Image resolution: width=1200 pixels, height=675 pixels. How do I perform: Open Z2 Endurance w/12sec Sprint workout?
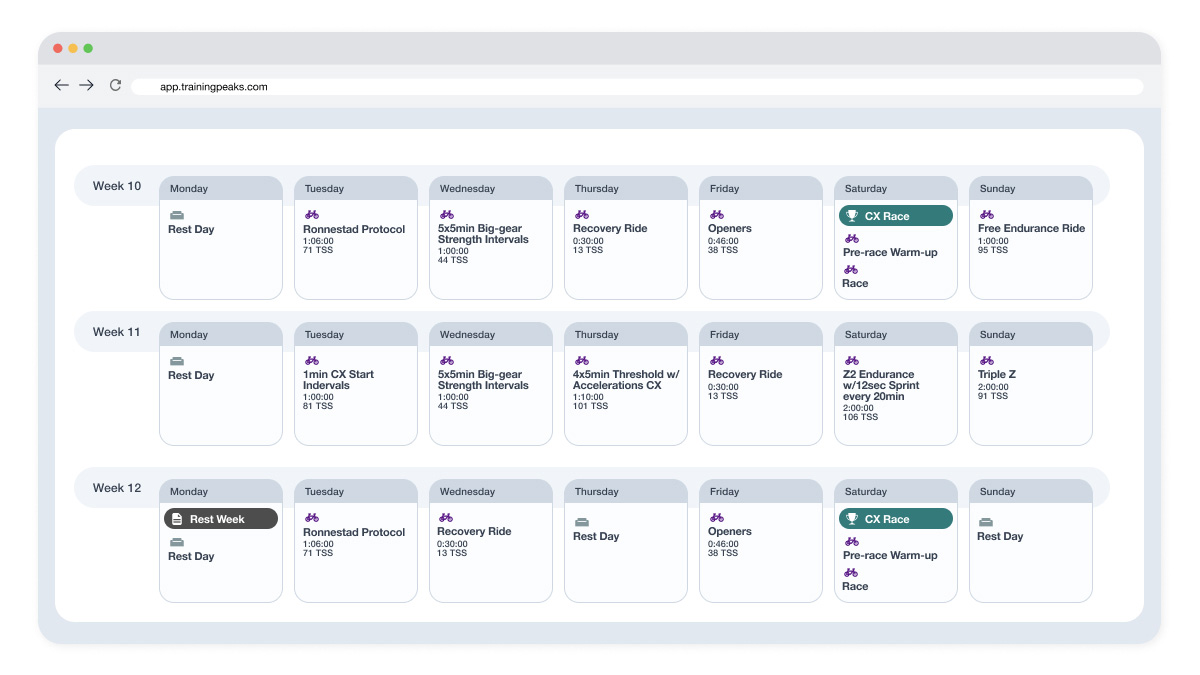click(881, 385)
